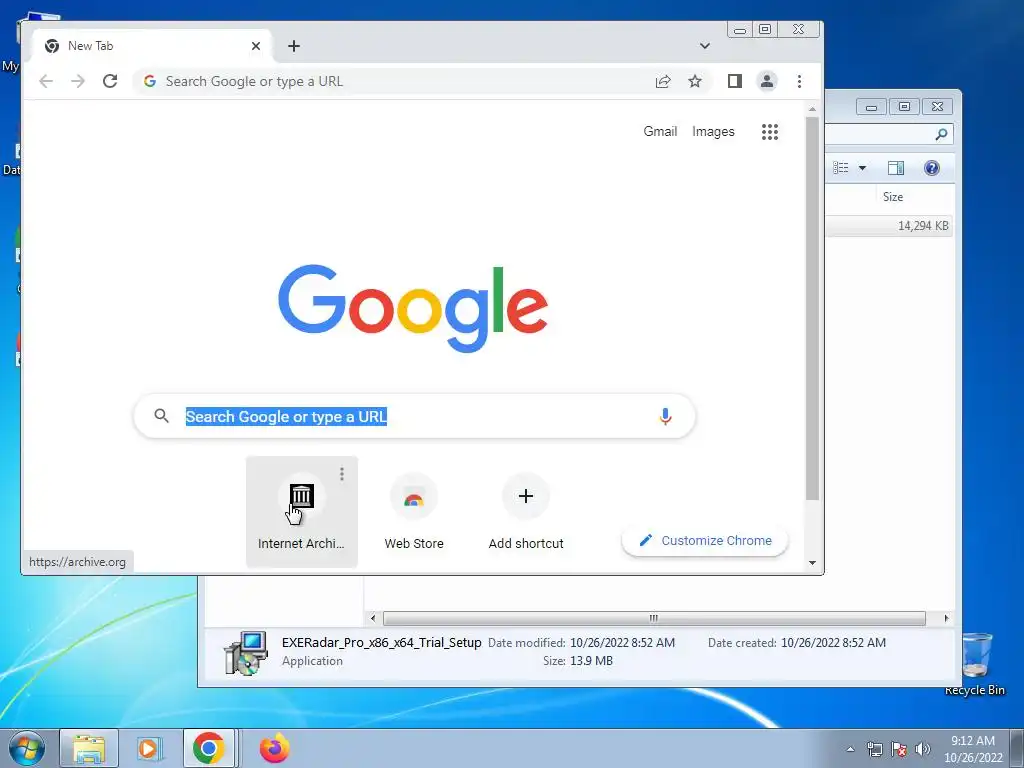This screenshot has height=768, width=1024.
Task: Open the volume speaker icon
Action: [x=922, y=749]
